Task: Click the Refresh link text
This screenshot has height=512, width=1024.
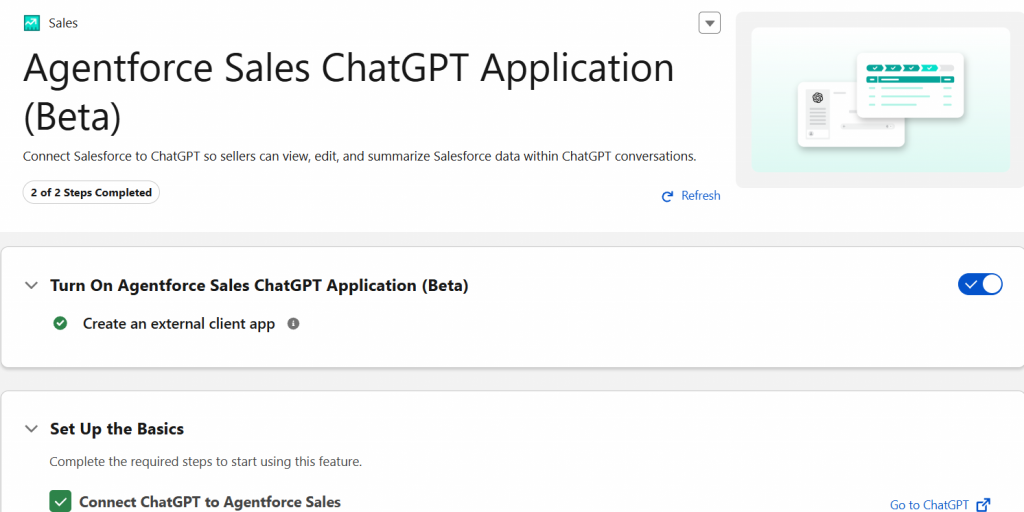Action: click(x=700, y=196)
